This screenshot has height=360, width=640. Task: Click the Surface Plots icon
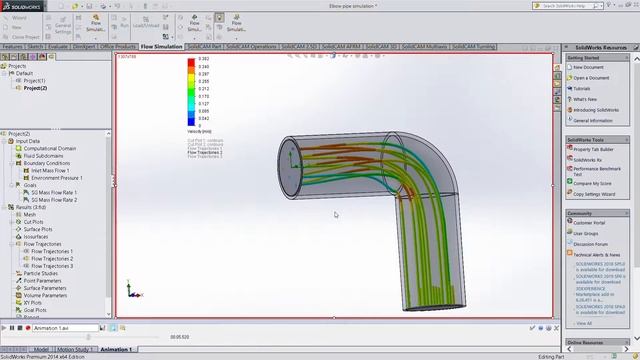pos(18,229)
